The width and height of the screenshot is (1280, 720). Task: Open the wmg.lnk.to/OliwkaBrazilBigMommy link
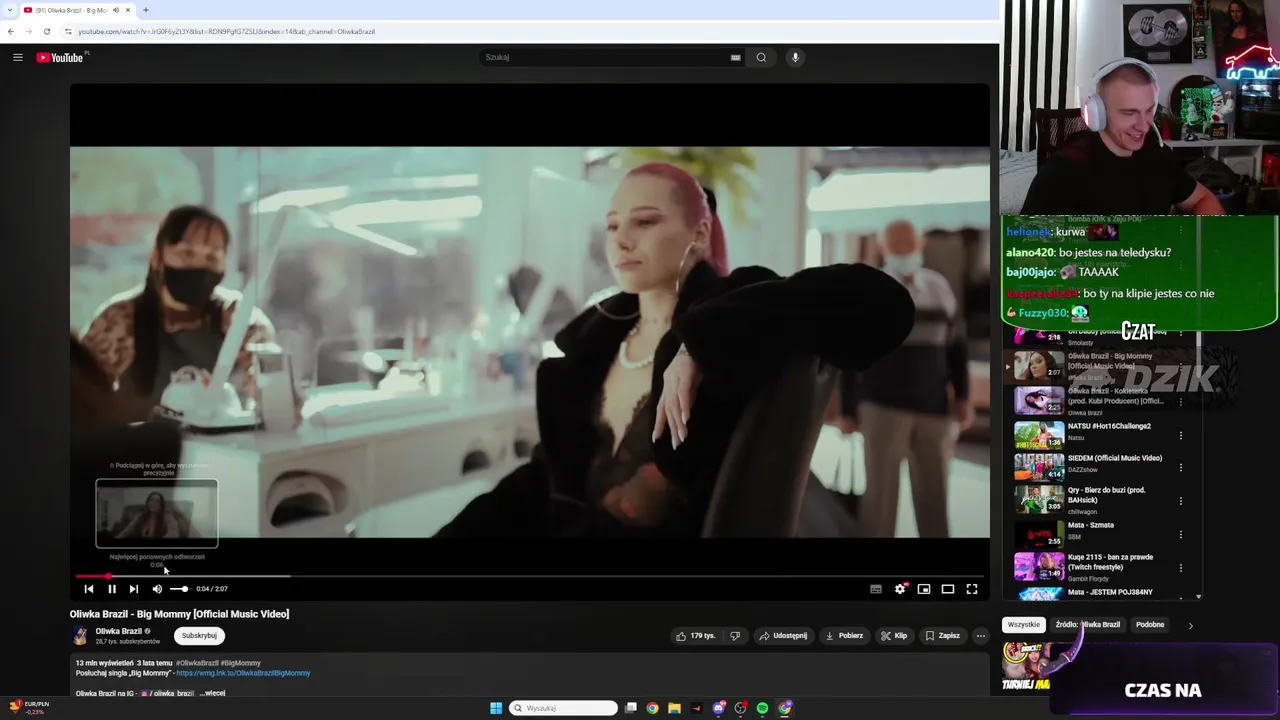pos(243,673)
